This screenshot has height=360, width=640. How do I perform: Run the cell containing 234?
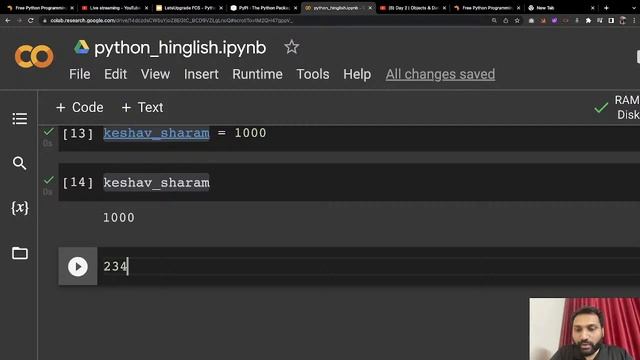click(x=78, y=267)
